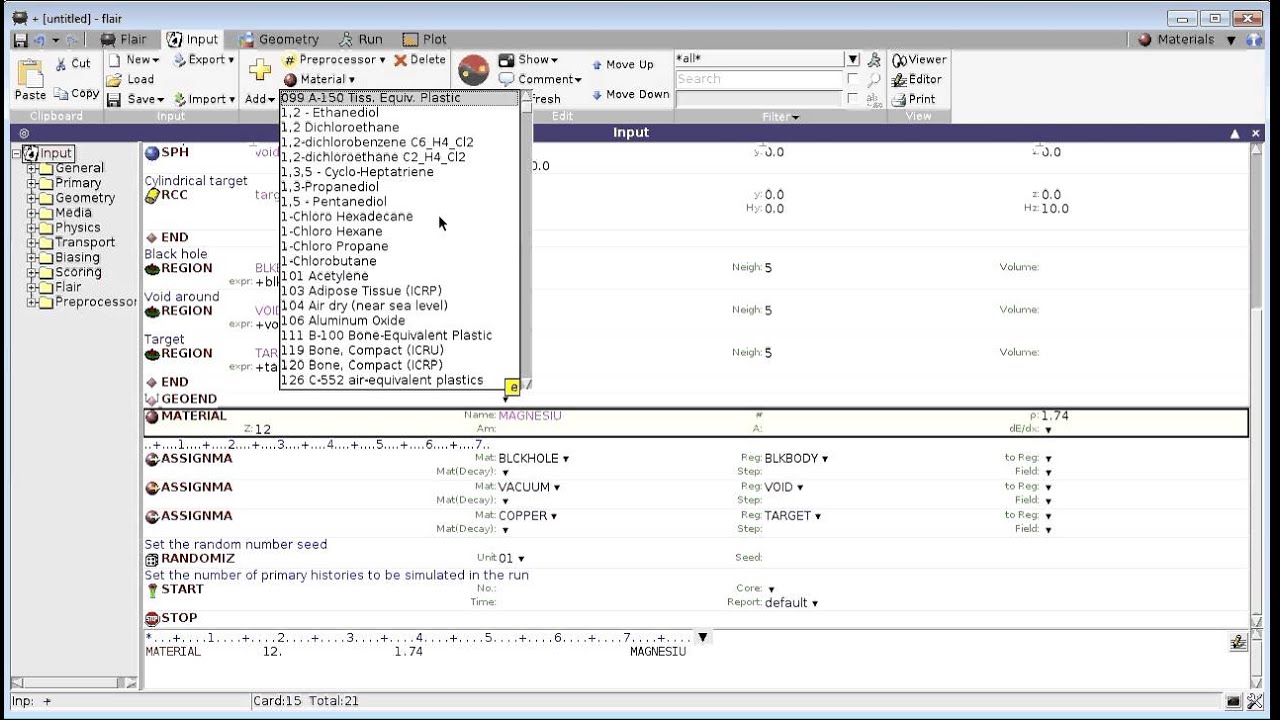The image size is (1280, 720).
Task: Click the Save button
Action: click(x=134, y=99)
